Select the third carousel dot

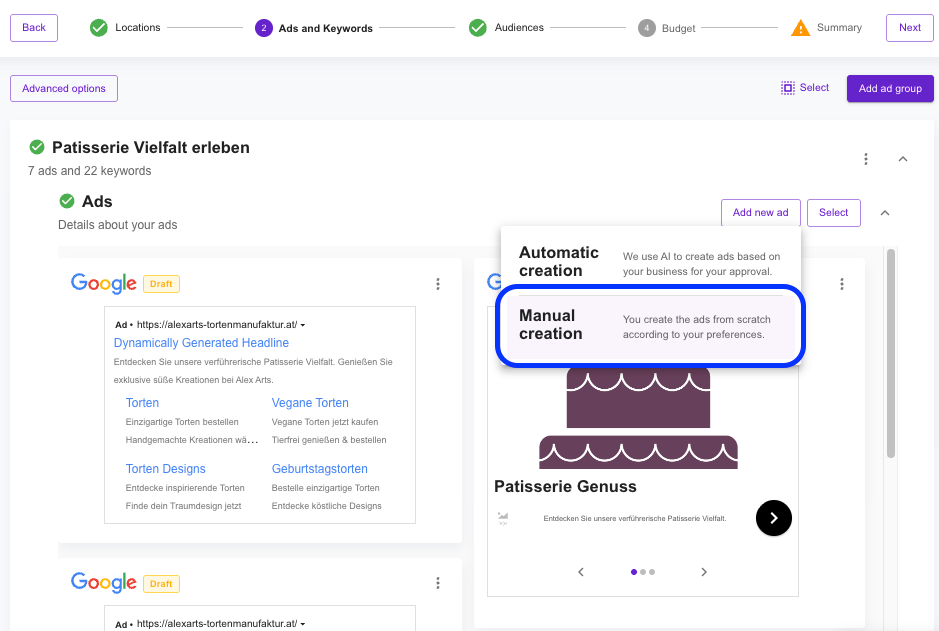(x=652, y=572)
